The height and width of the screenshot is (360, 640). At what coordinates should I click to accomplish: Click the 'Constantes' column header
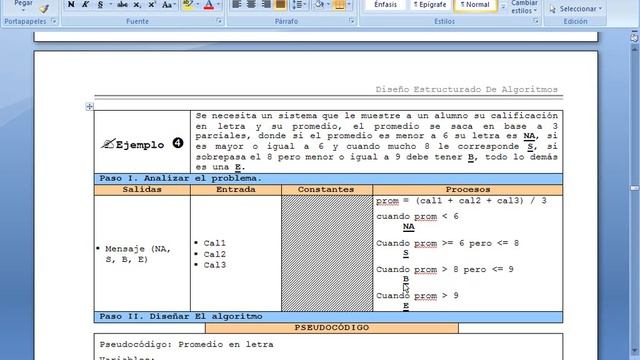pyautogui.click(x=326, y=189)
